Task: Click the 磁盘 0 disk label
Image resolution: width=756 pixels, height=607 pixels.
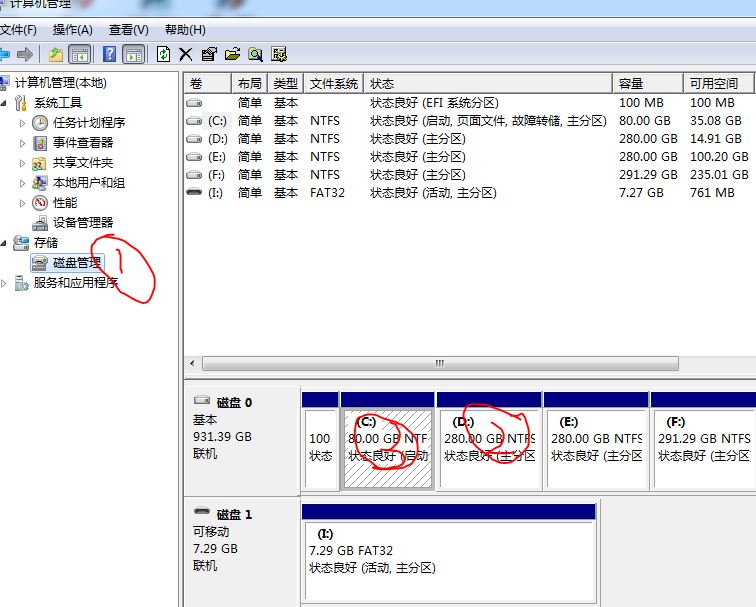Action: [x=234, y=403]
